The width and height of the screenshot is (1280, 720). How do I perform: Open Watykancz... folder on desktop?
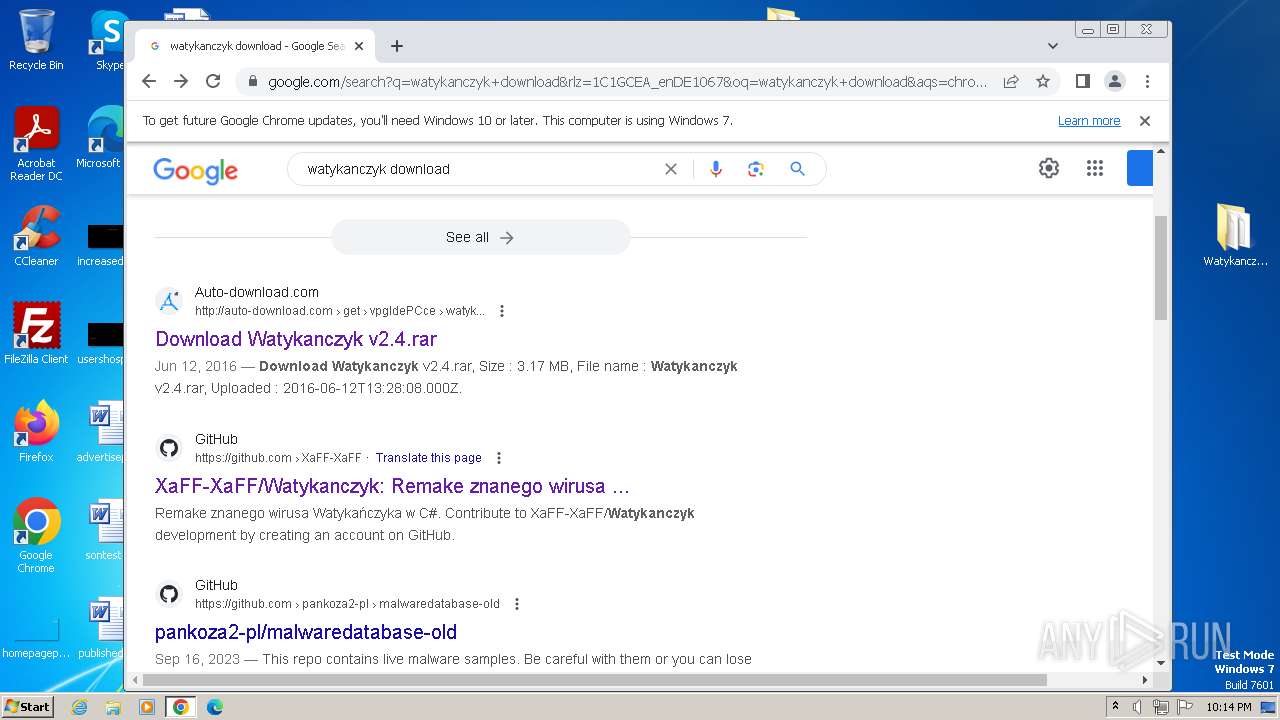[x=1235, y=235]
